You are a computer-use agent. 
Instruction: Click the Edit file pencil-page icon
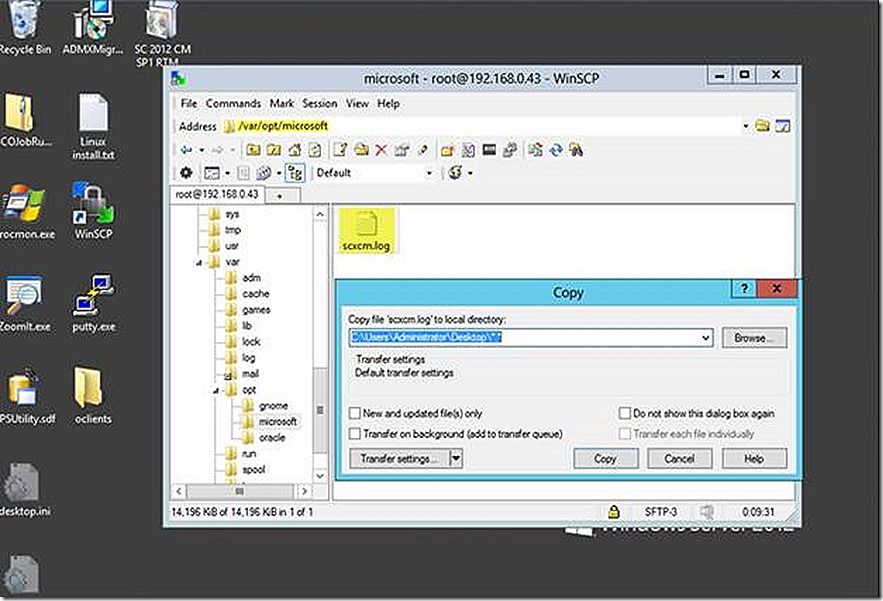pos(340,150)
